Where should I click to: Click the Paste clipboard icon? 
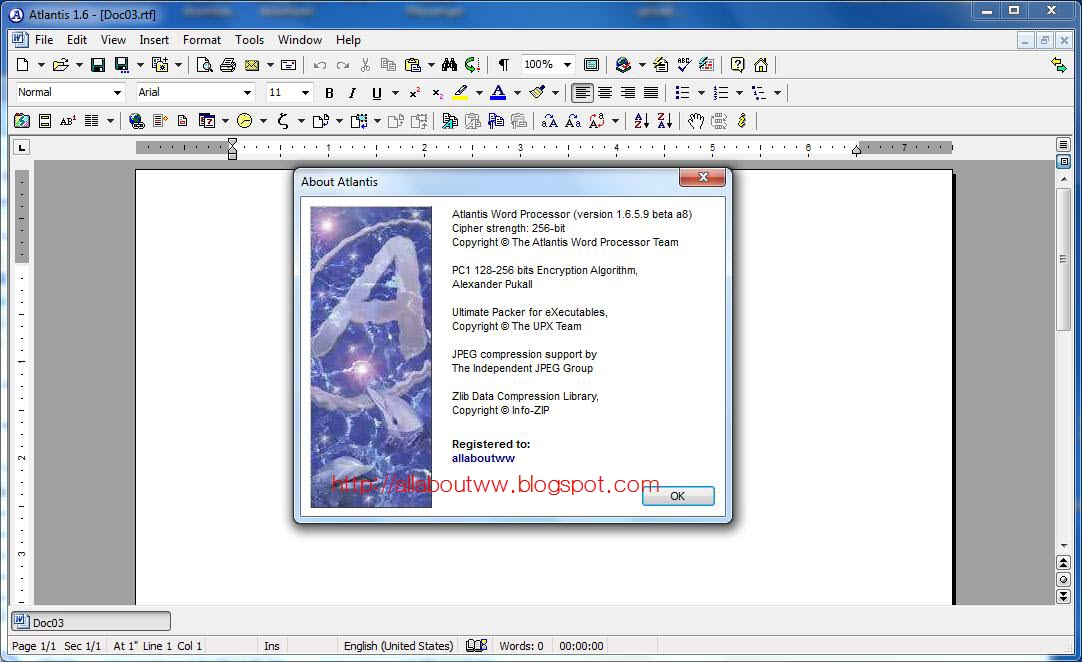tap(413, 65)
